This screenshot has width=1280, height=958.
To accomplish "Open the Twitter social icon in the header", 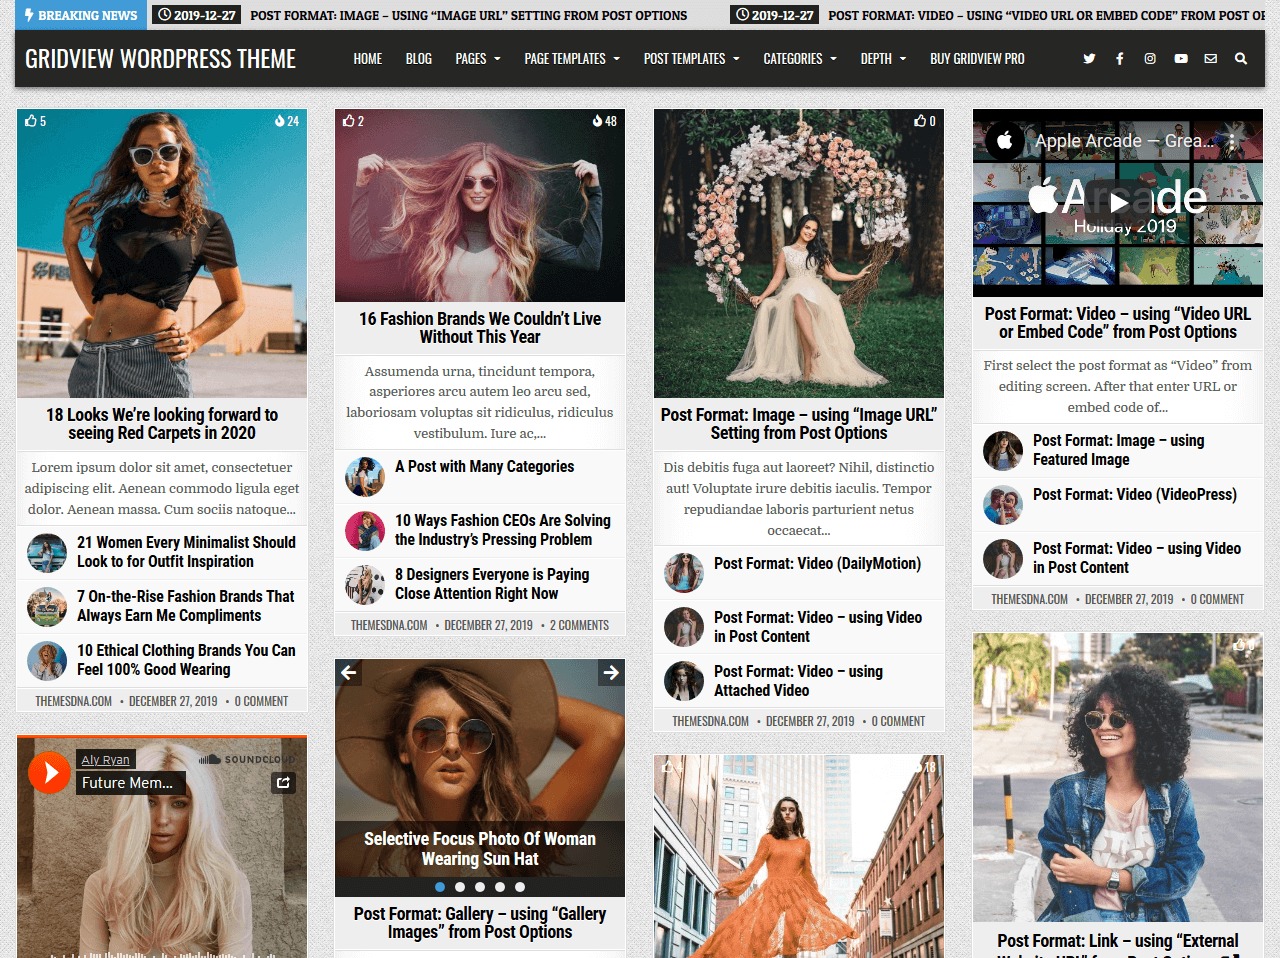I will 1089,59.
